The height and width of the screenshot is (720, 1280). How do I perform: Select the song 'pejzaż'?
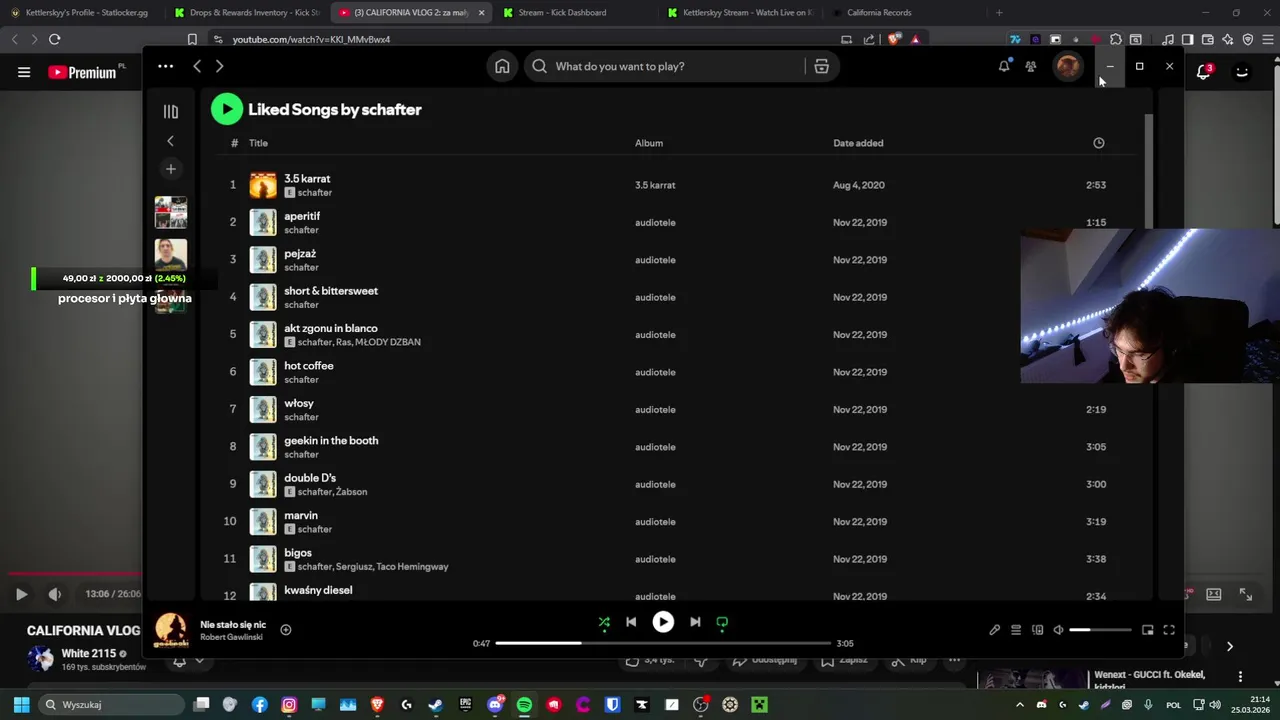pyautogui.click(x=300, y=253)
